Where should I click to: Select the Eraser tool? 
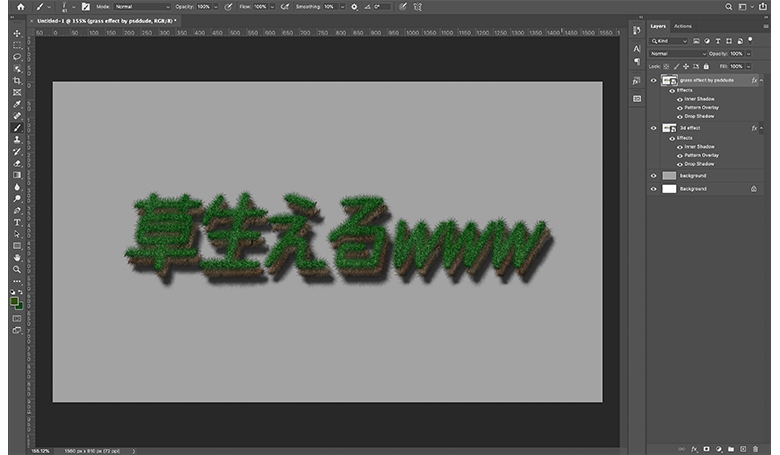17,163
